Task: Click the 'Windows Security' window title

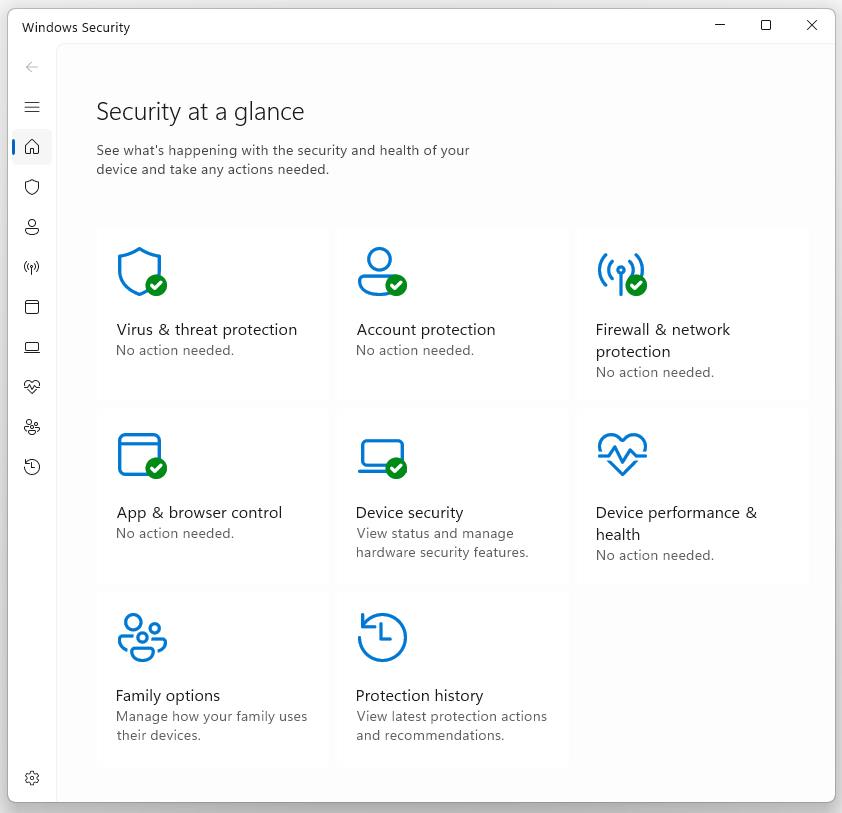Action: [76, 27]
